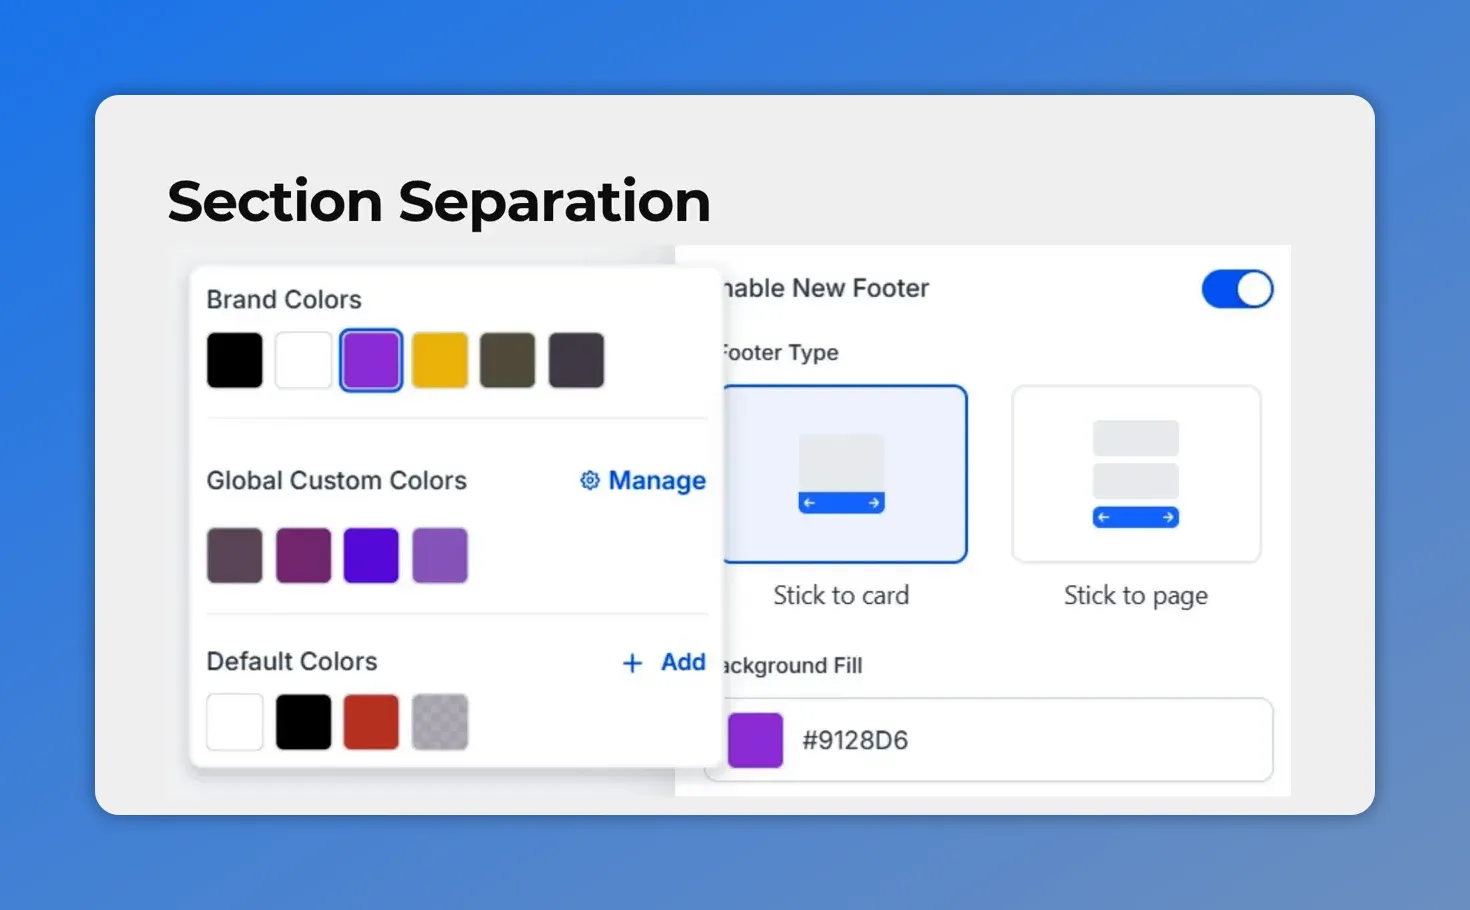Click the purple Background Fill color preview
Image resolution: width=1470 pixels, height=910 pixels.
(756, 740)
